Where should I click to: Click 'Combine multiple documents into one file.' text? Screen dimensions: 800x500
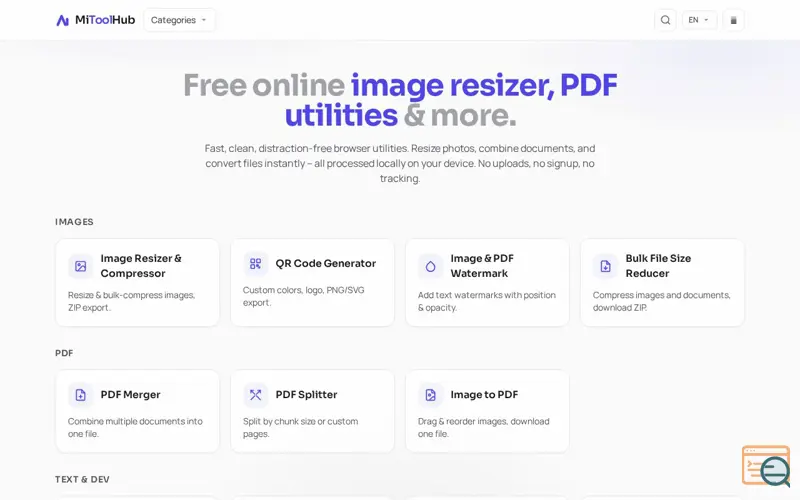[135, 428]
